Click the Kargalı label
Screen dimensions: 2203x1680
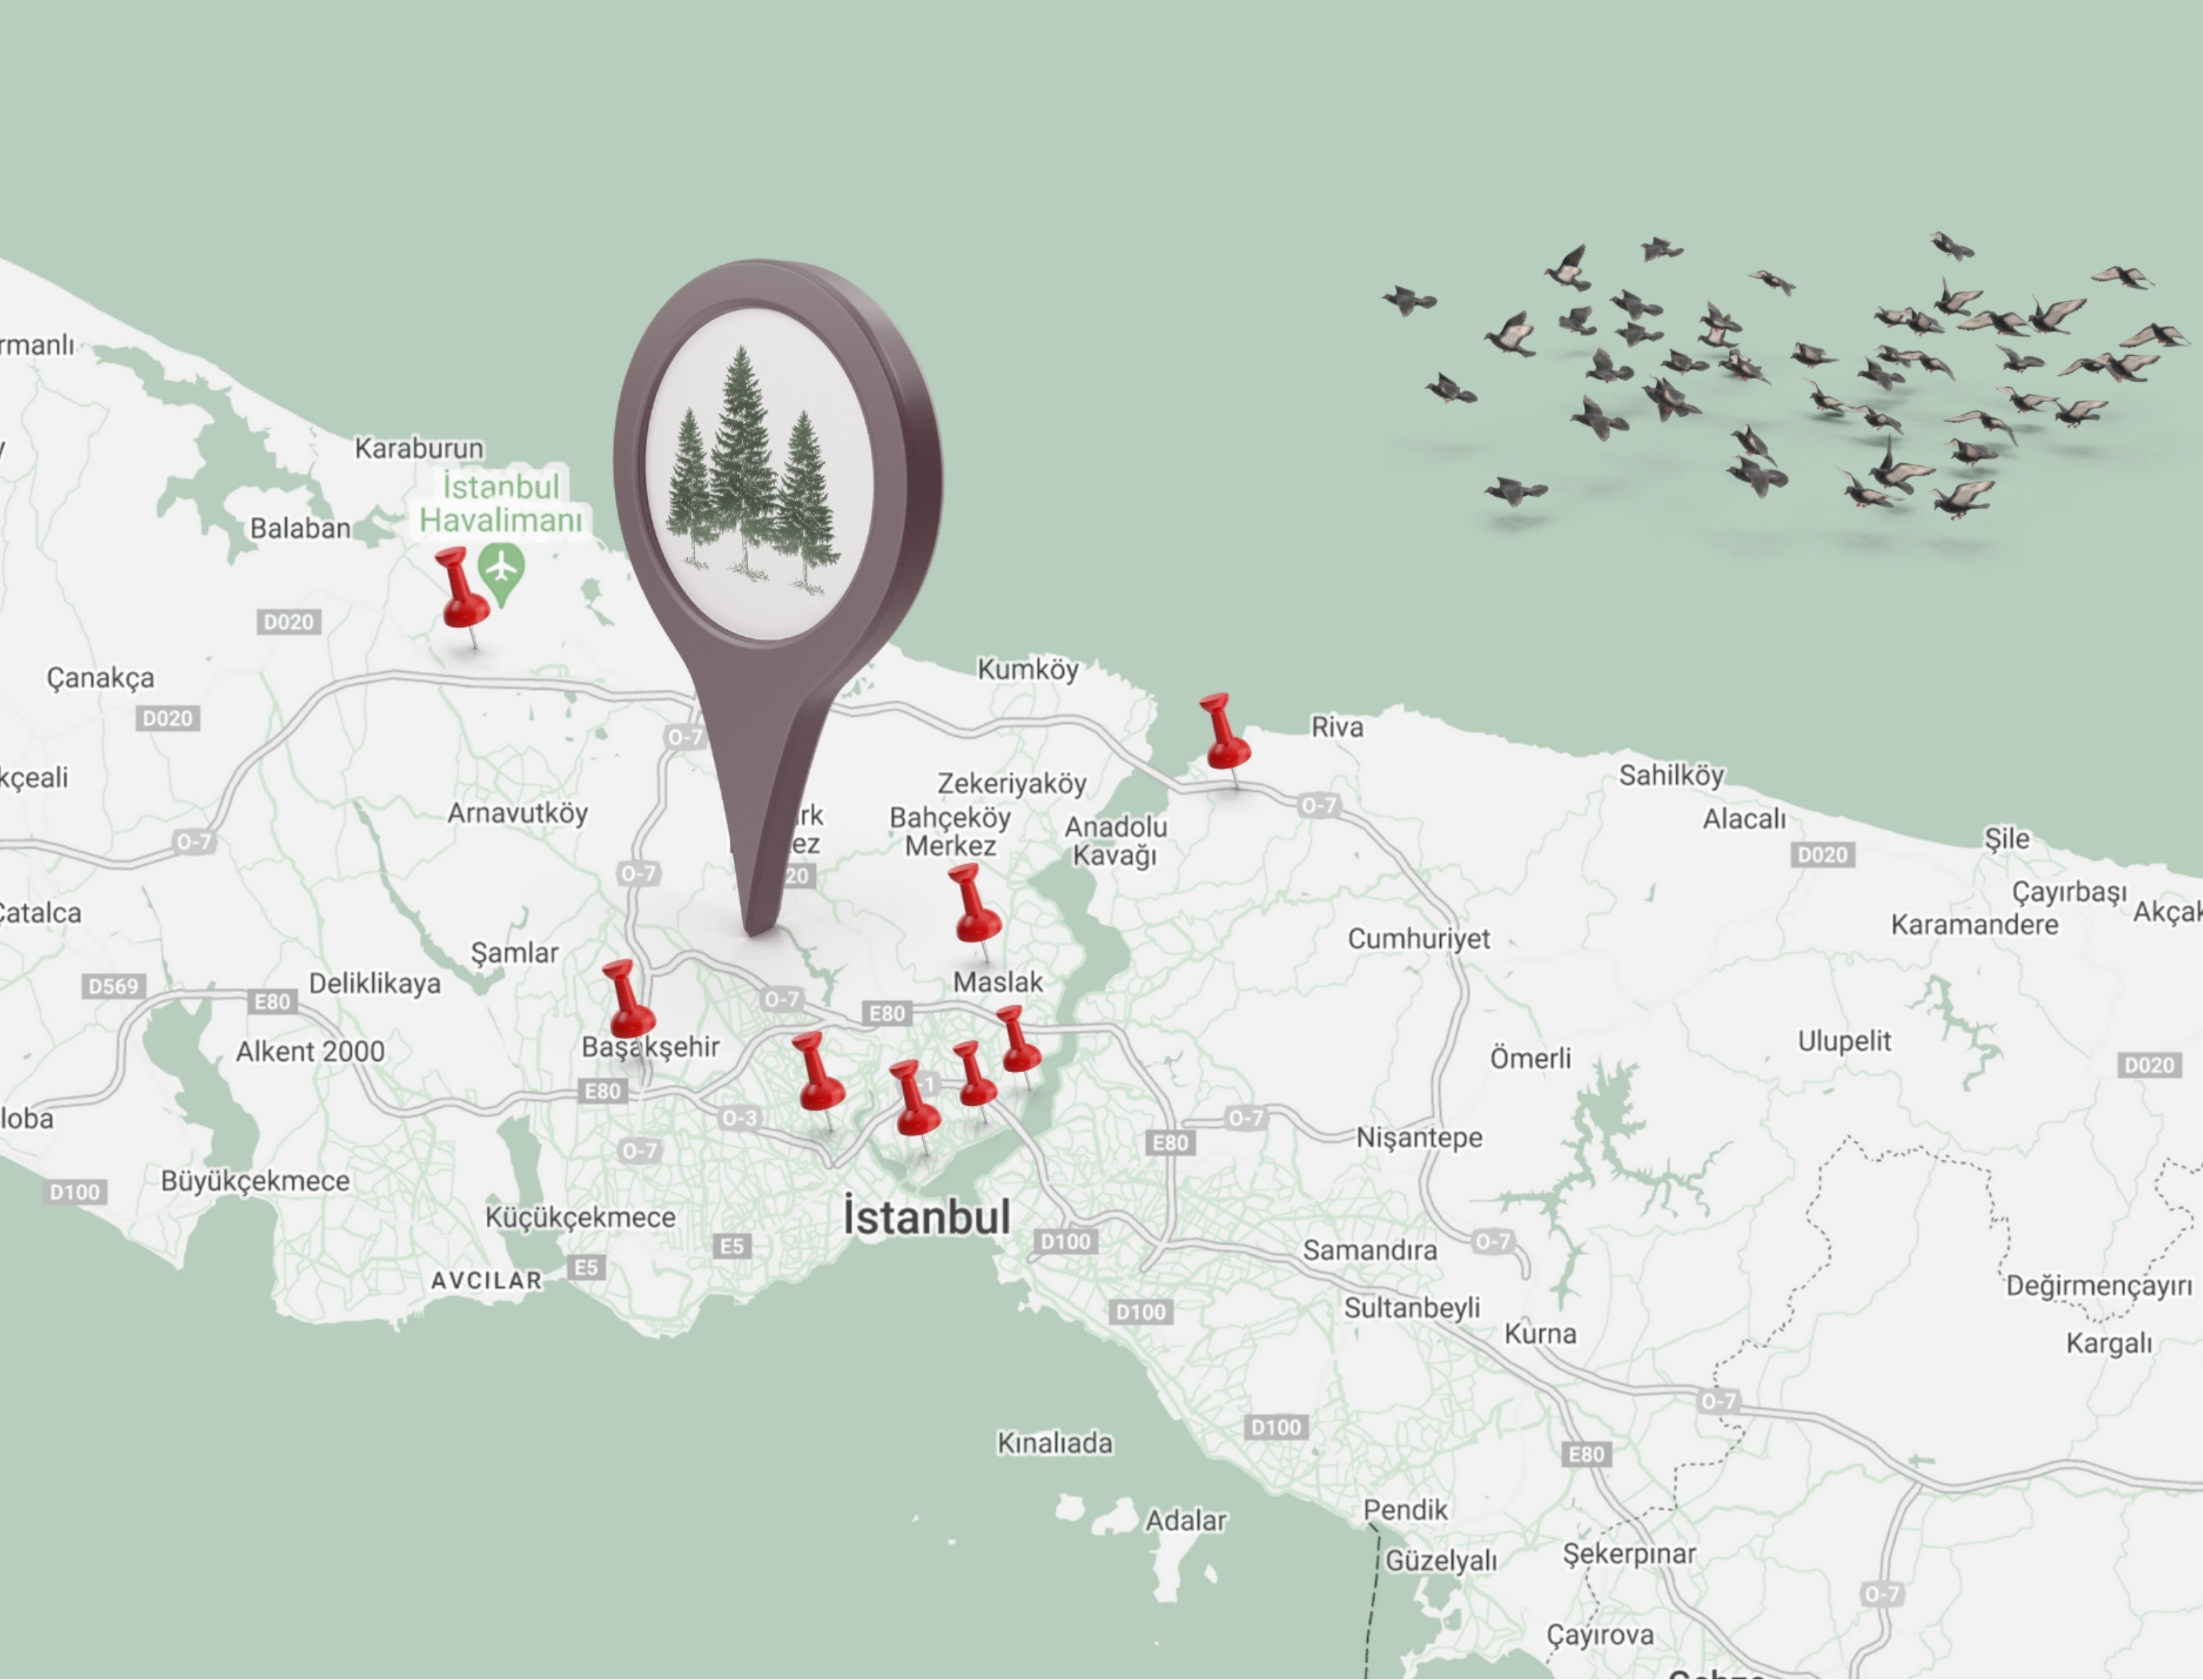2109,1343
